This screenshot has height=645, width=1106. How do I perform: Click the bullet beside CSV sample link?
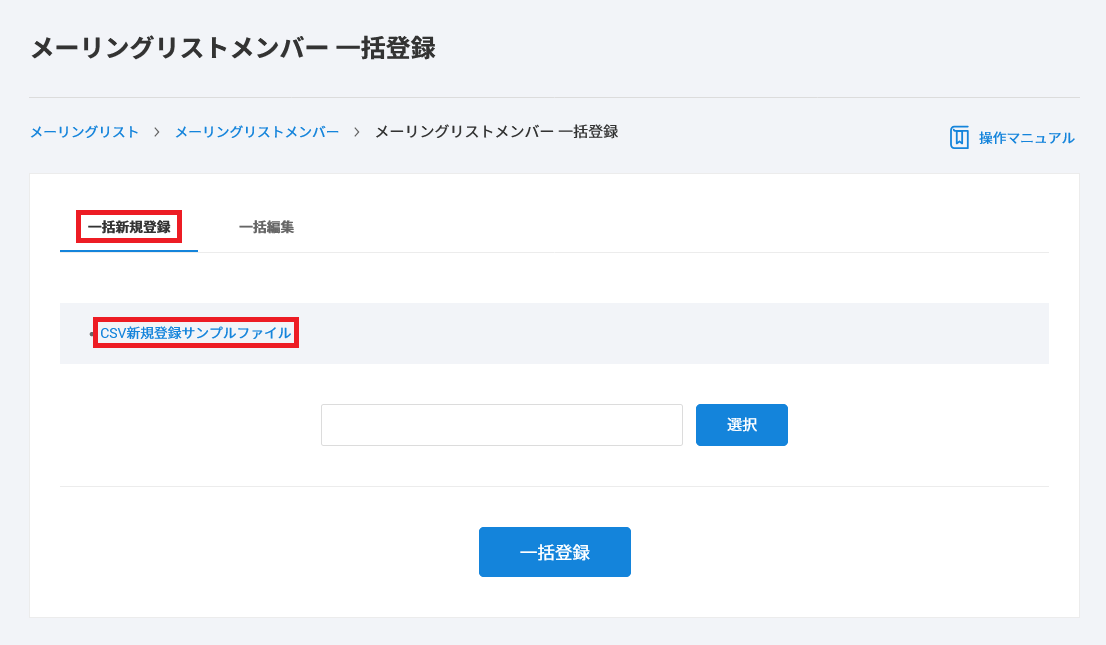(x=92, y=334)
